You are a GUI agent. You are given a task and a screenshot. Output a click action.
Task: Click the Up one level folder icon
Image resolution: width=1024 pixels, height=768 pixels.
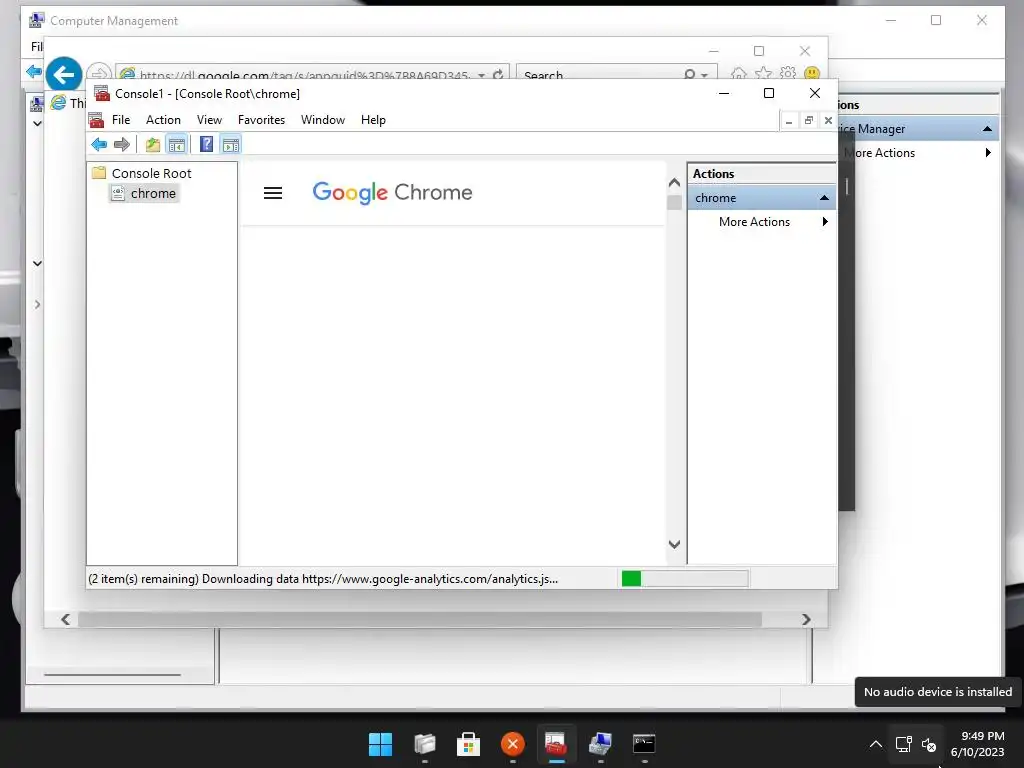153,144
